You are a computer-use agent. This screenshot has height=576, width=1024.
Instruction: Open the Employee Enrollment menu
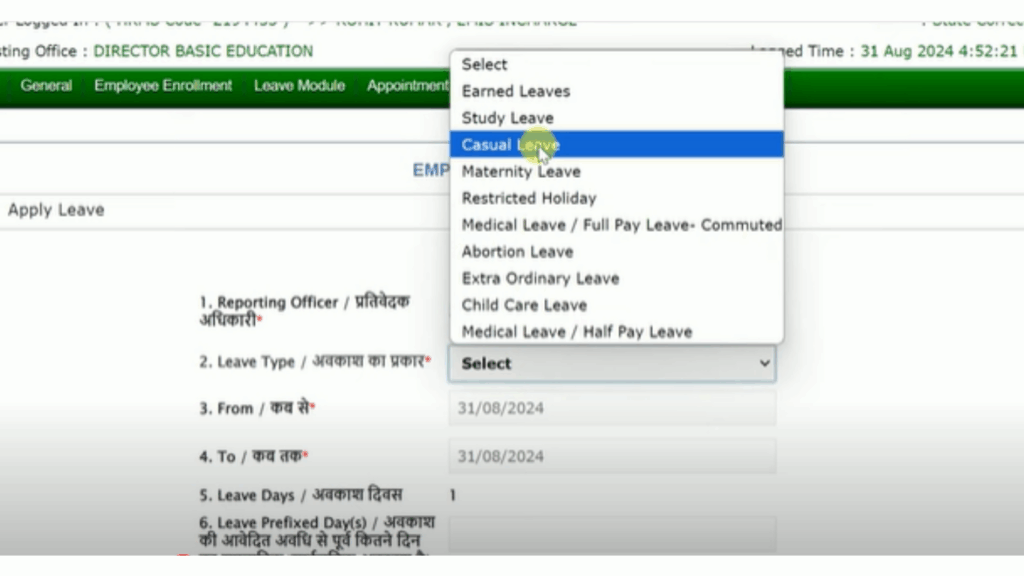coord(163,86)
